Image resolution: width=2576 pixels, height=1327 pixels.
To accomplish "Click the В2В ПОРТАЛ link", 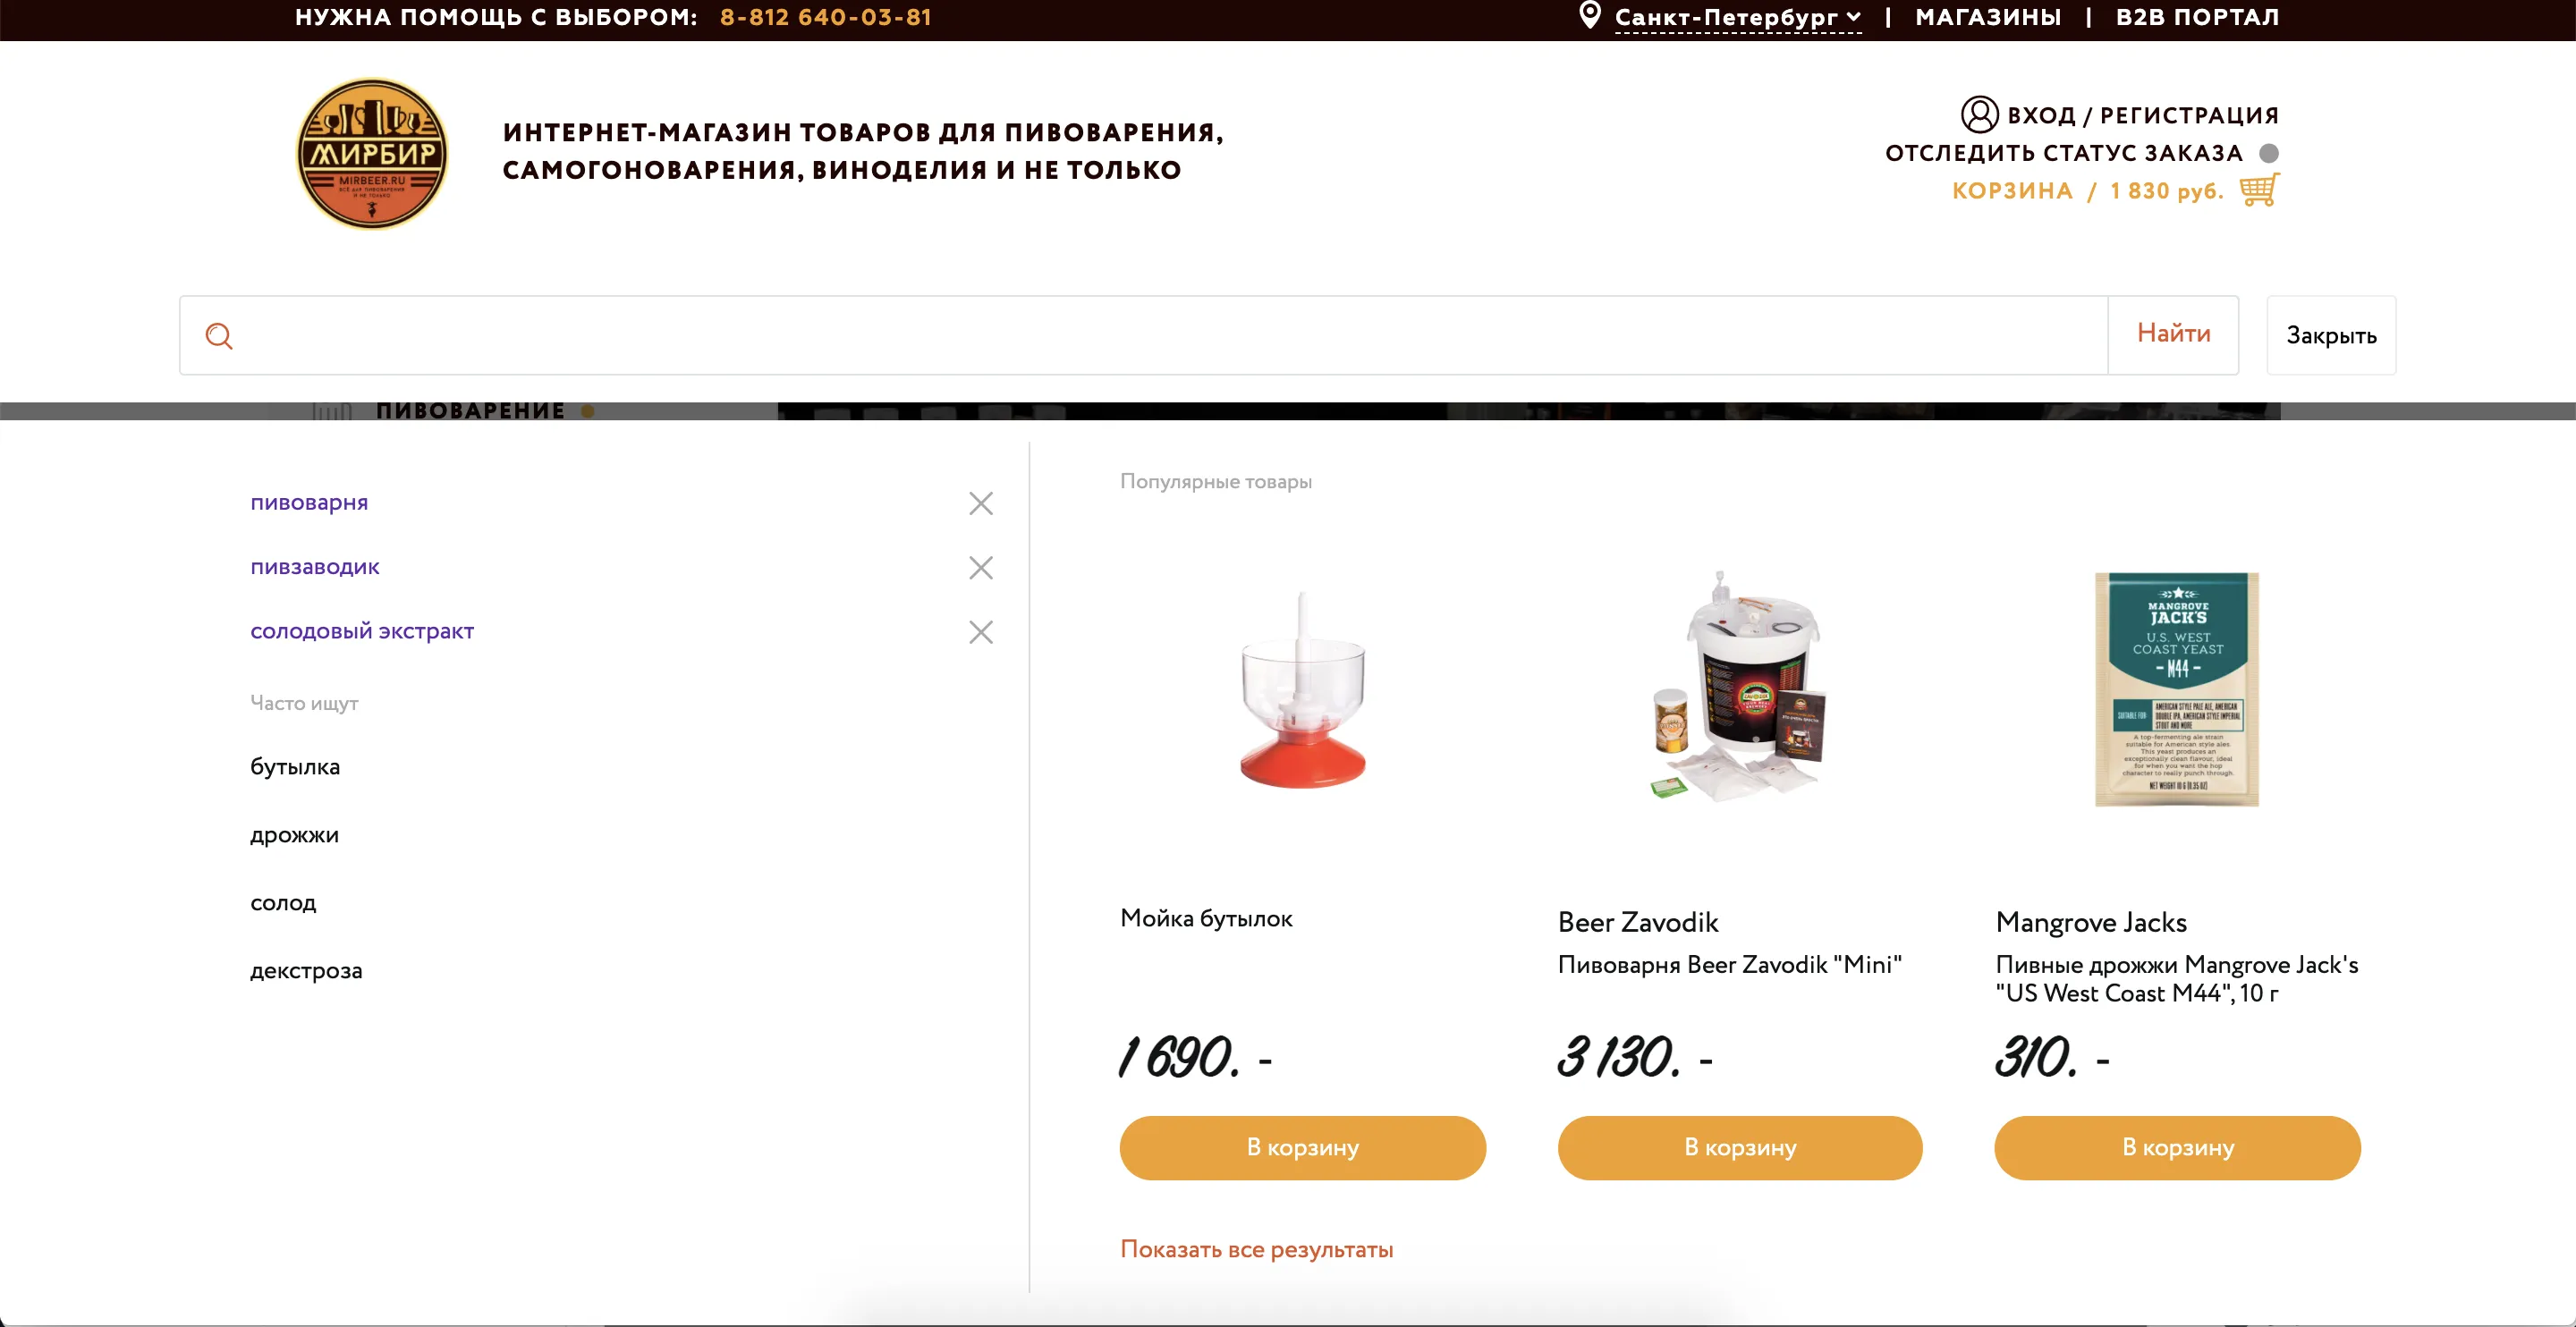I will pyautogui.click(x=2196, y=17).
